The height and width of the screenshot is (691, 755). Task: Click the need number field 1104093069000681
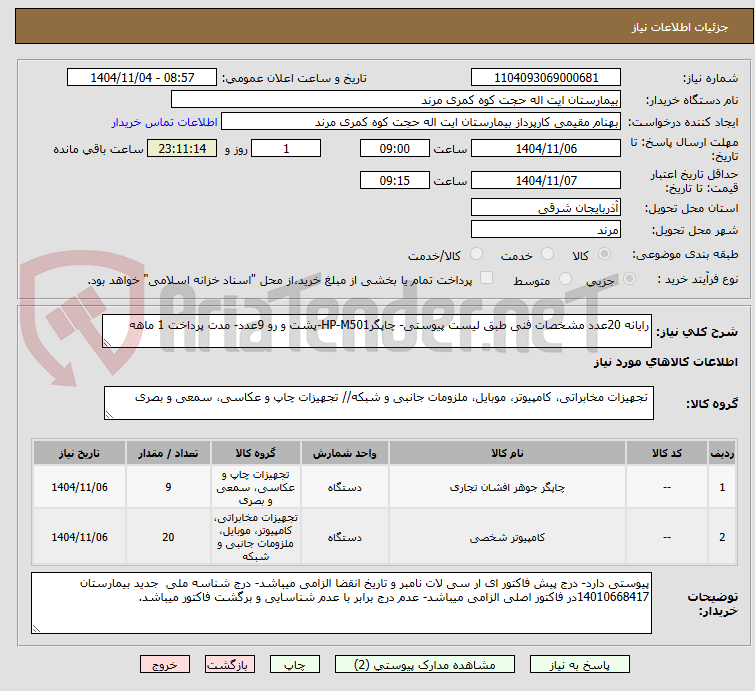click(546, 78)
